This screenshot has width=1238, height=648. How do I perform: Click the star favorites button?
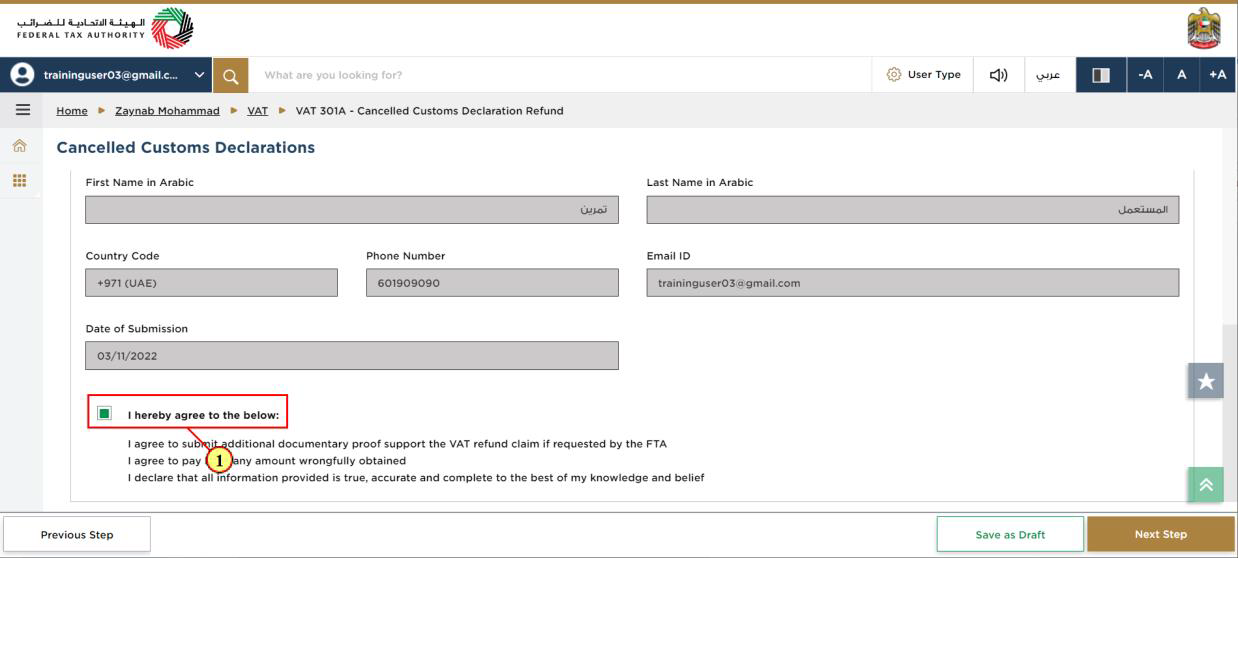click(1205, 380)
